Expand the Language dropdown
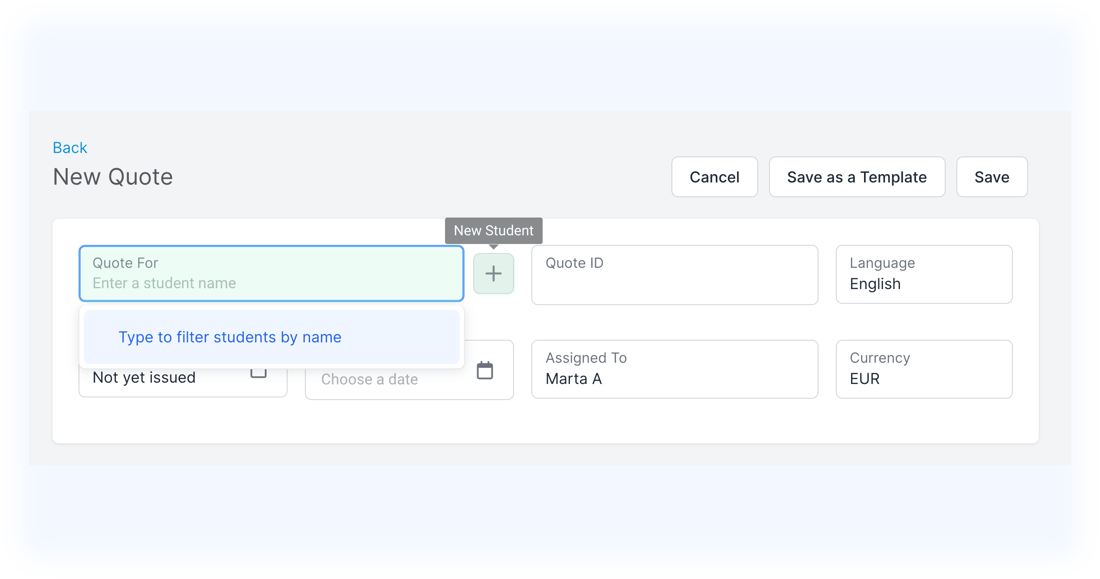The image size is (1100, 579). pos(923,274)
